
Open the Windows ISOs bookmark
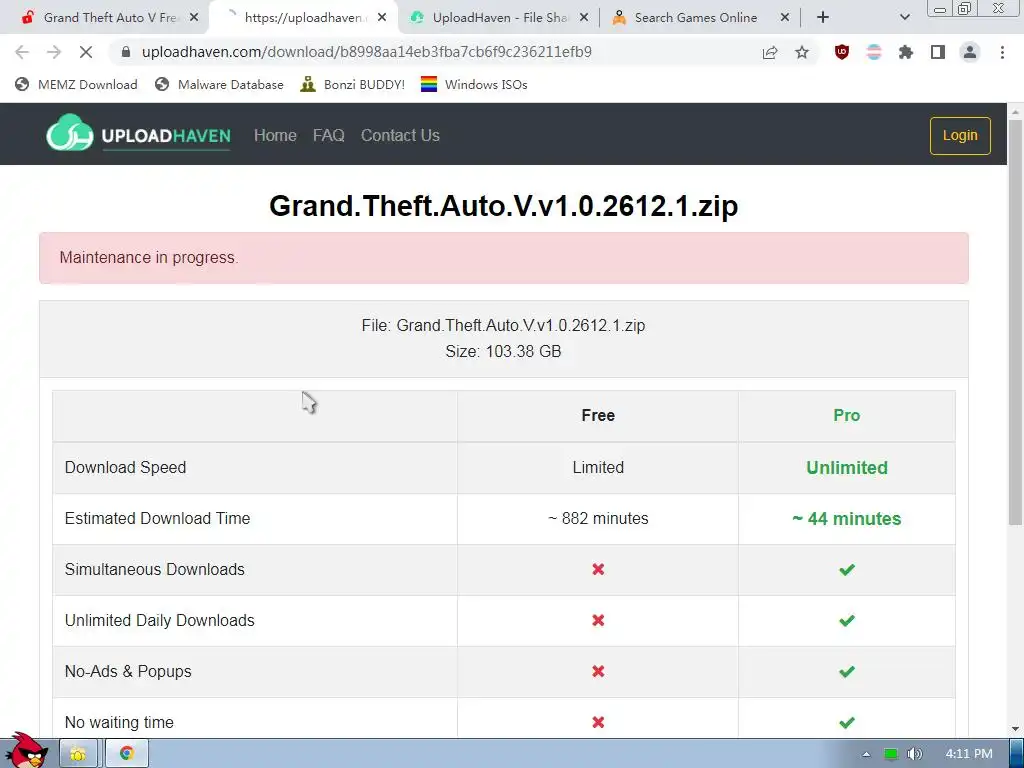[x=474, y=84]
